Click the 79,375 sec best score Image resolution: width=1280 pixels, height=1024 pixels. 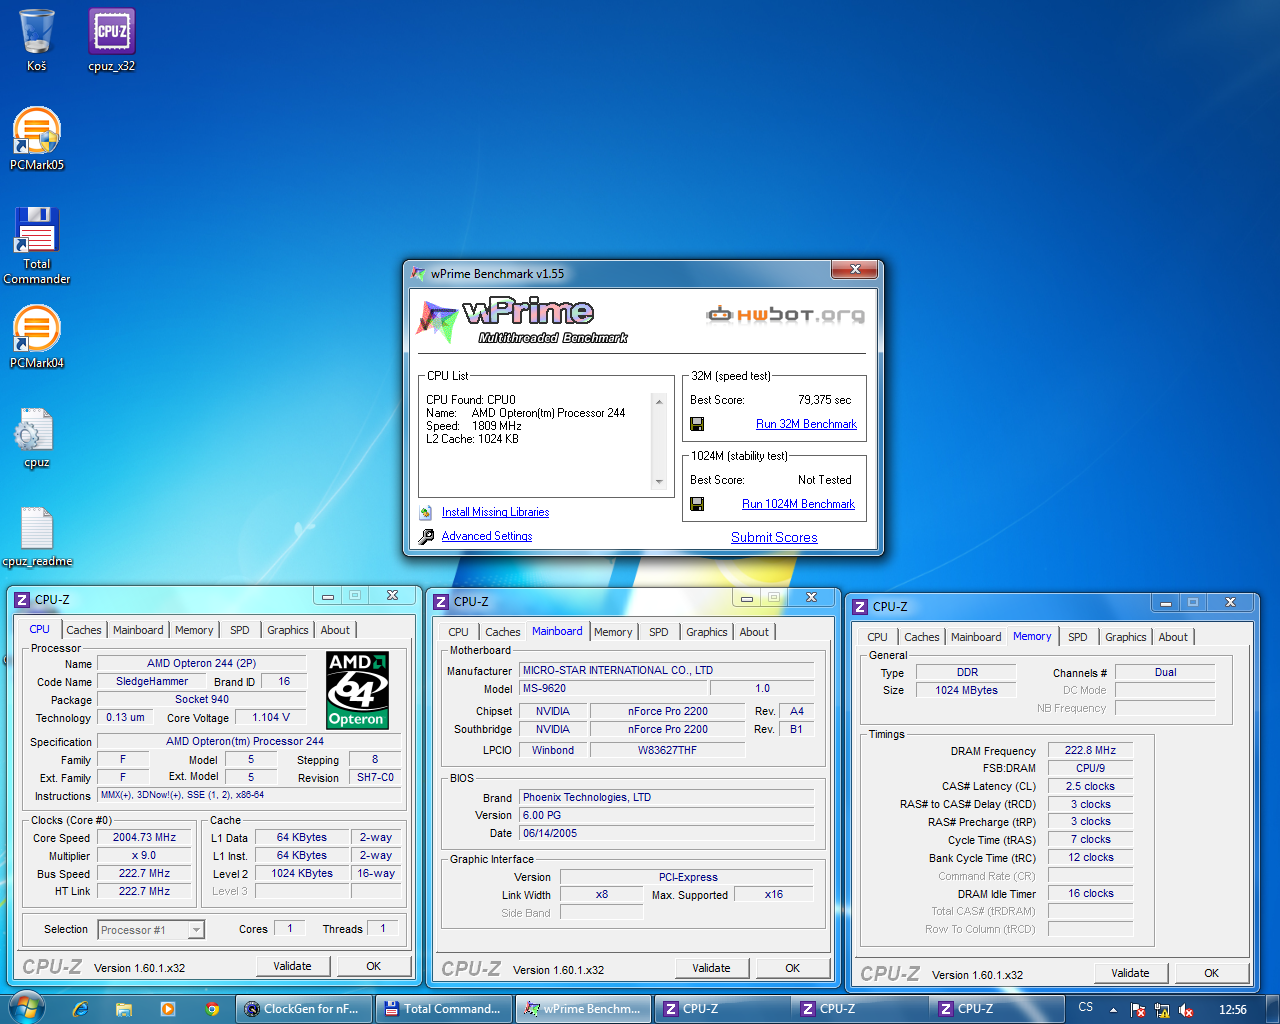824,400
